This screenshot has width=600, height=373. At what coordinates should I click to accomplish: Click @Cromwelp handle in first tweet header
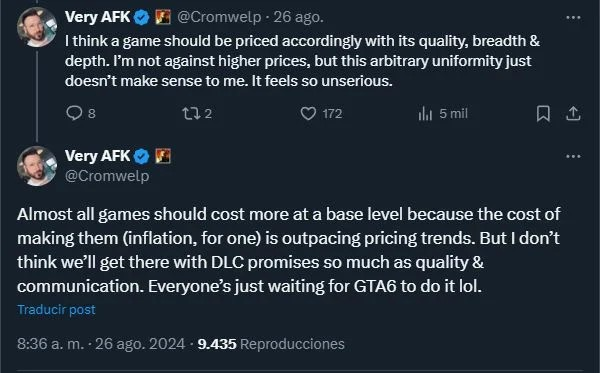tap(219, 17)
